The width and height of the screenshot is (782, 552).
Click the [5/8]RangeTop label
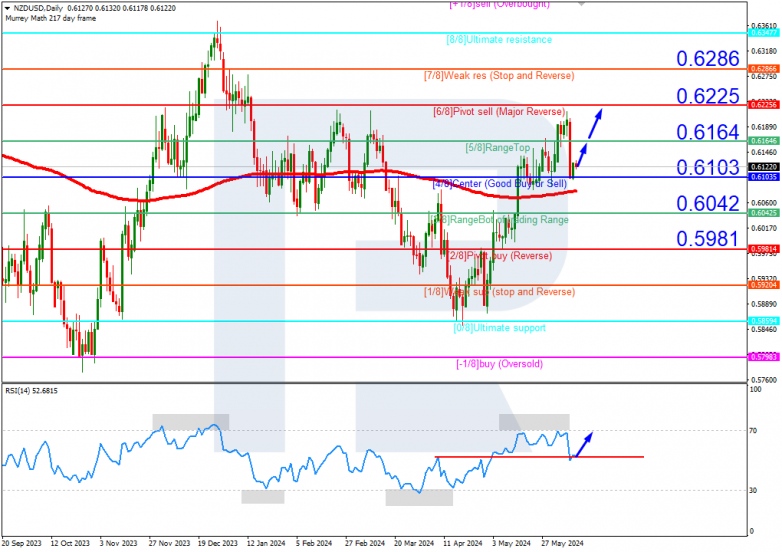pos(498,148)
